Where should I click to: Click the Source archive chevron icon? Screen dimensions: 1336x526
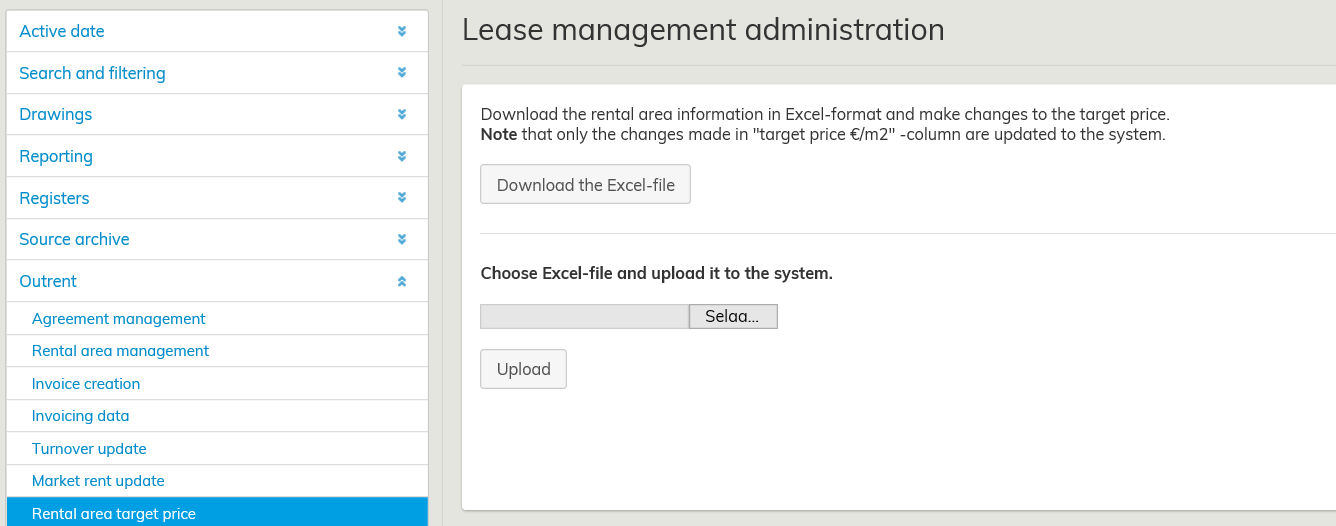point(401,239)
